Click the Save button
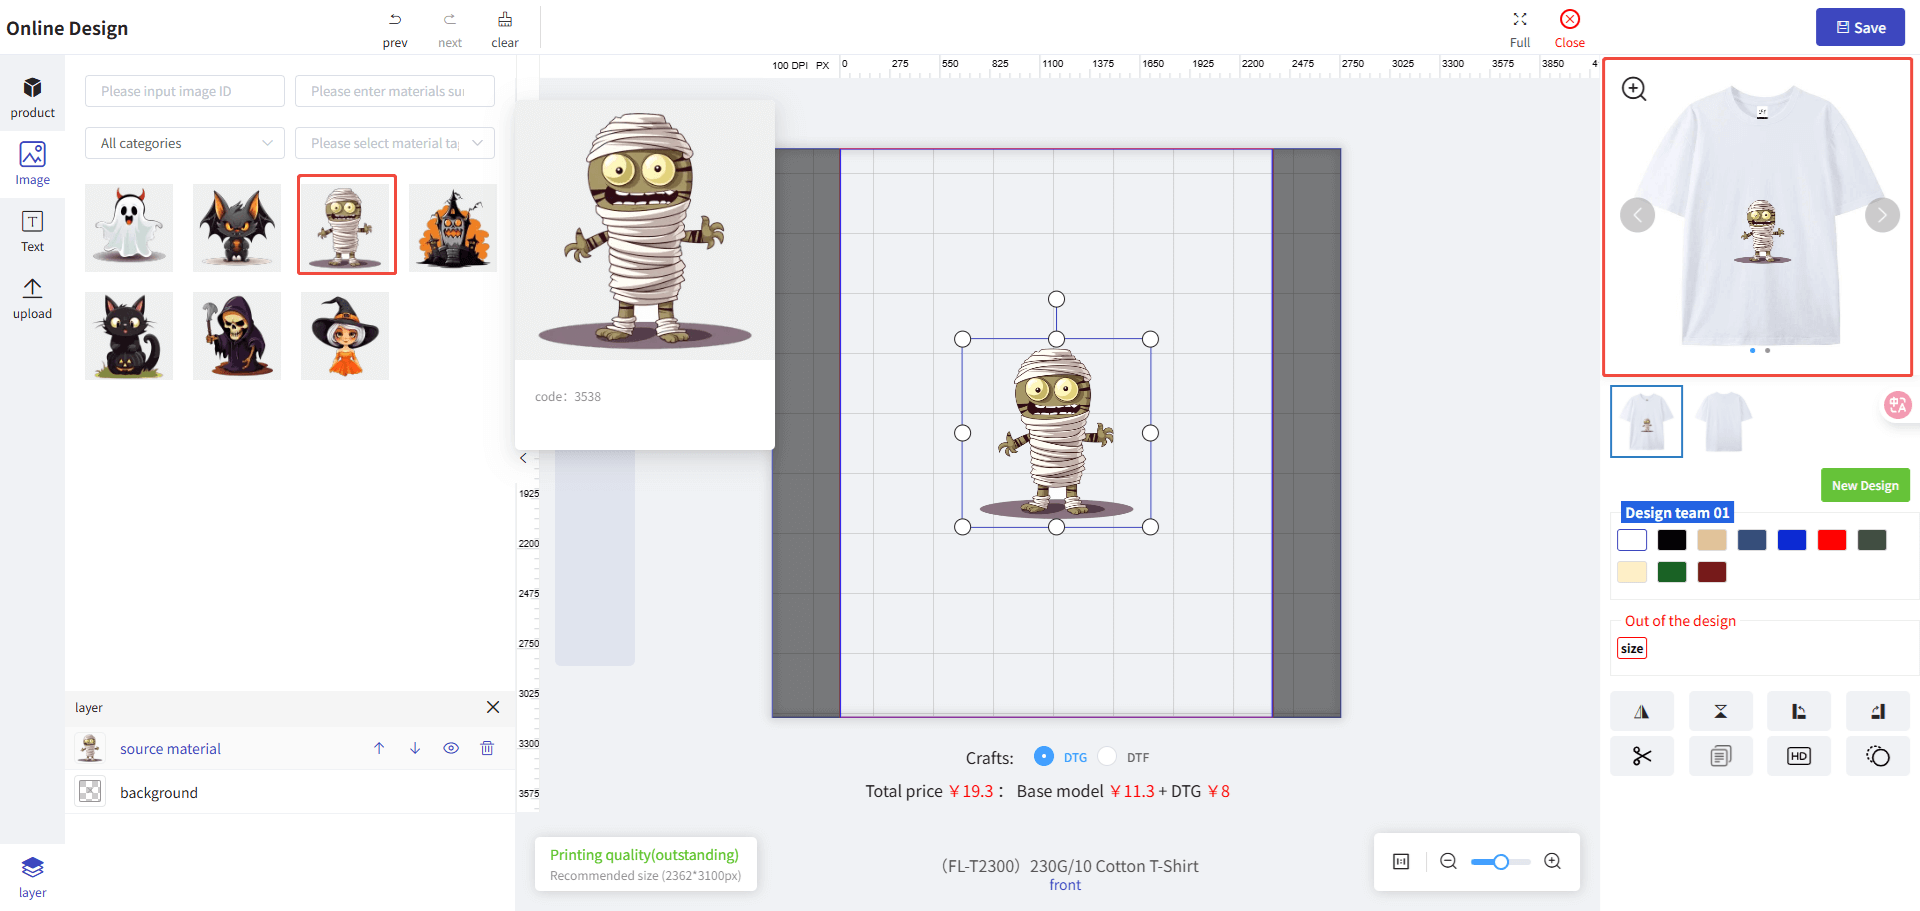The image size is (1920, 911). [1860, 28]
